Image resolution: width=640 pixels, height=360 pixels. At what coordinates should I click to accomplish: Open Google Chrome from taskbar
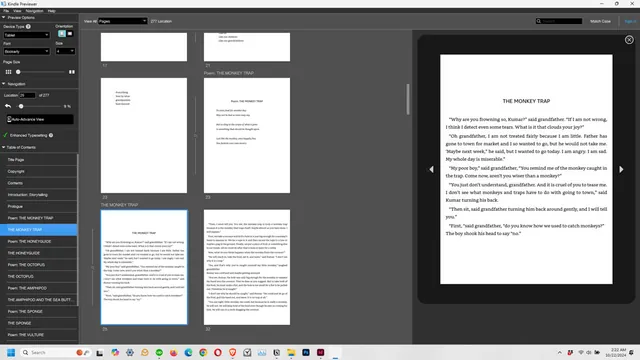tap(203, 353)
